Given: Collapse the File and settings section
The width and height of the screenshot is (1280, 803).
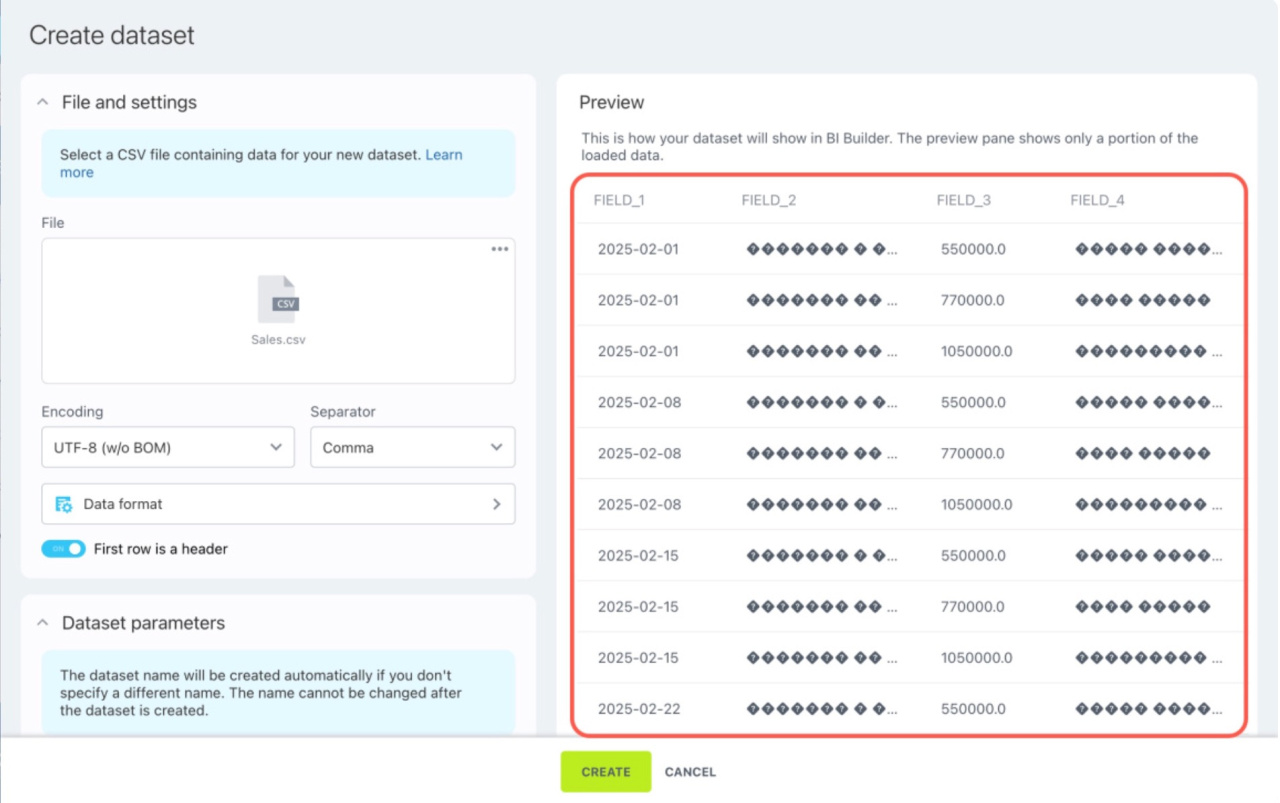Looking at the screenshot, I should click(43, 102).
